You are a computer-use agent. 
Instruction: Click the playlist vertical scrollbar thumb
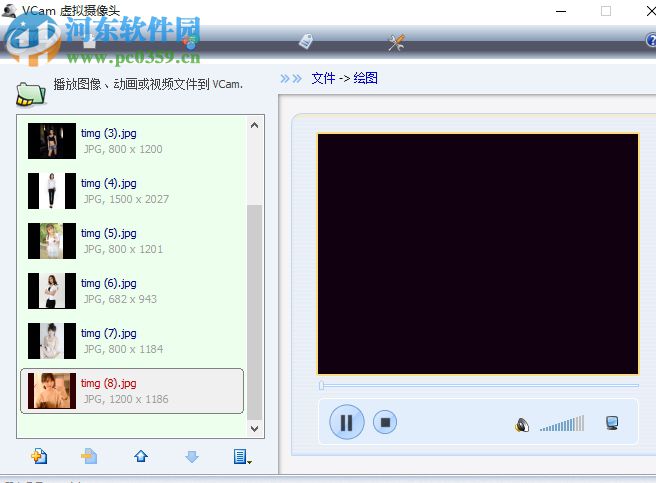(x=254, y=312)
